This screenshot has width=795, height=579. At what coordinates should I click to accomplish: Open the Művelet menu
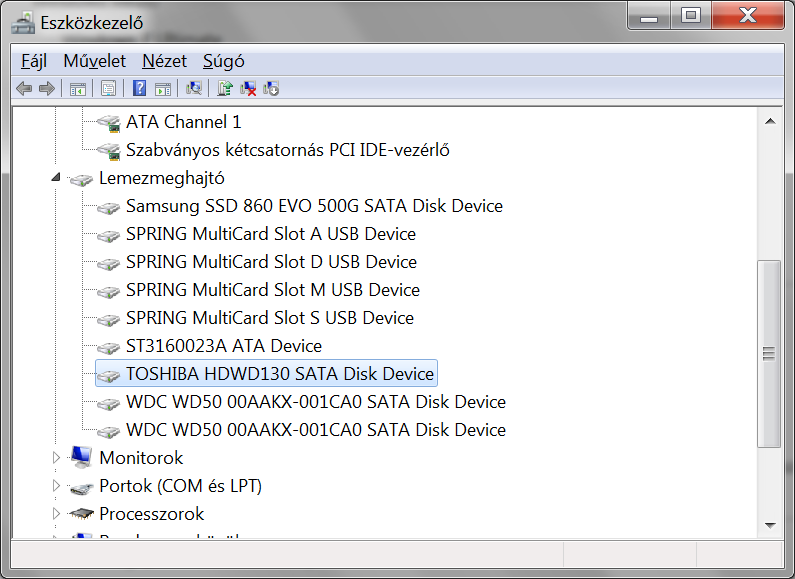pyautogui.click(x=94, y=61)
